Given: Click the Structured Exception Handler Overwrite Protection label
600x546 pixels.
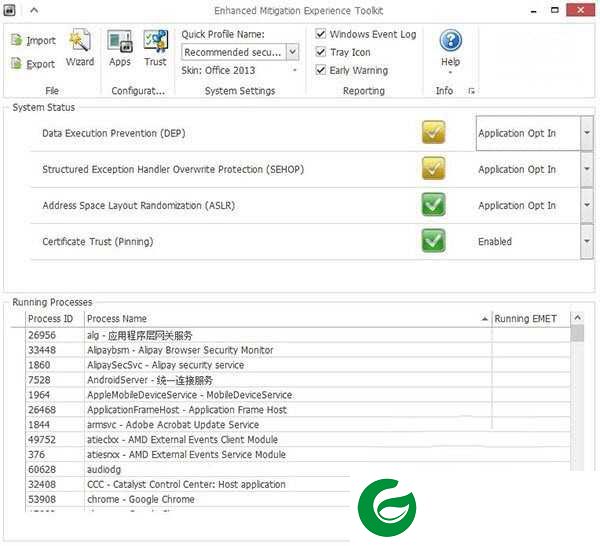Looking at the screenshot, I should click(173, 169).
